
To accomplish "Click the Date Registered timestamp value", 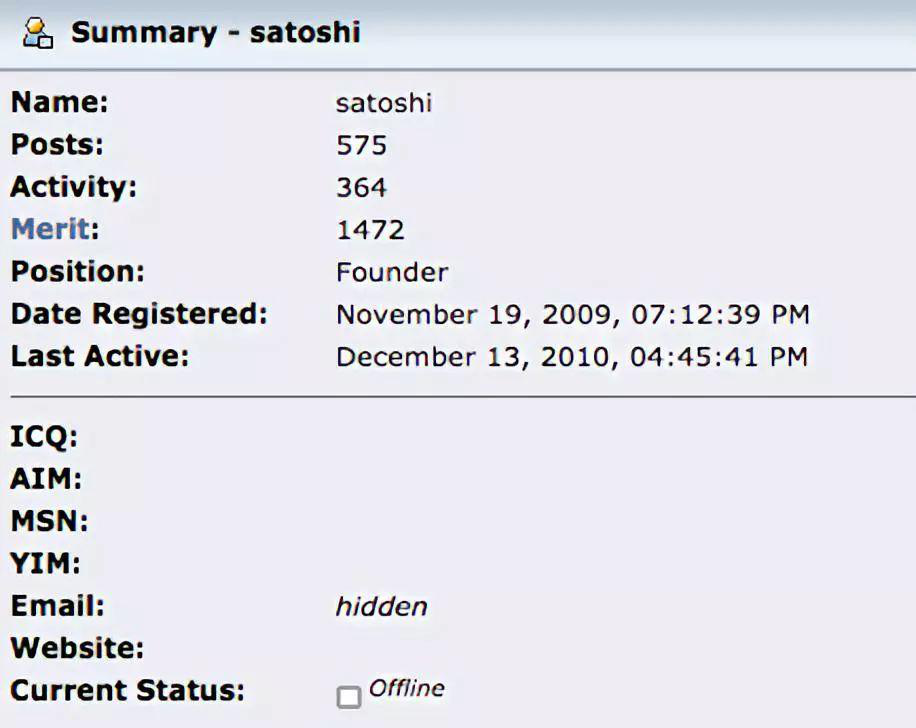I will pyautogui.click(x=573, y=314).
